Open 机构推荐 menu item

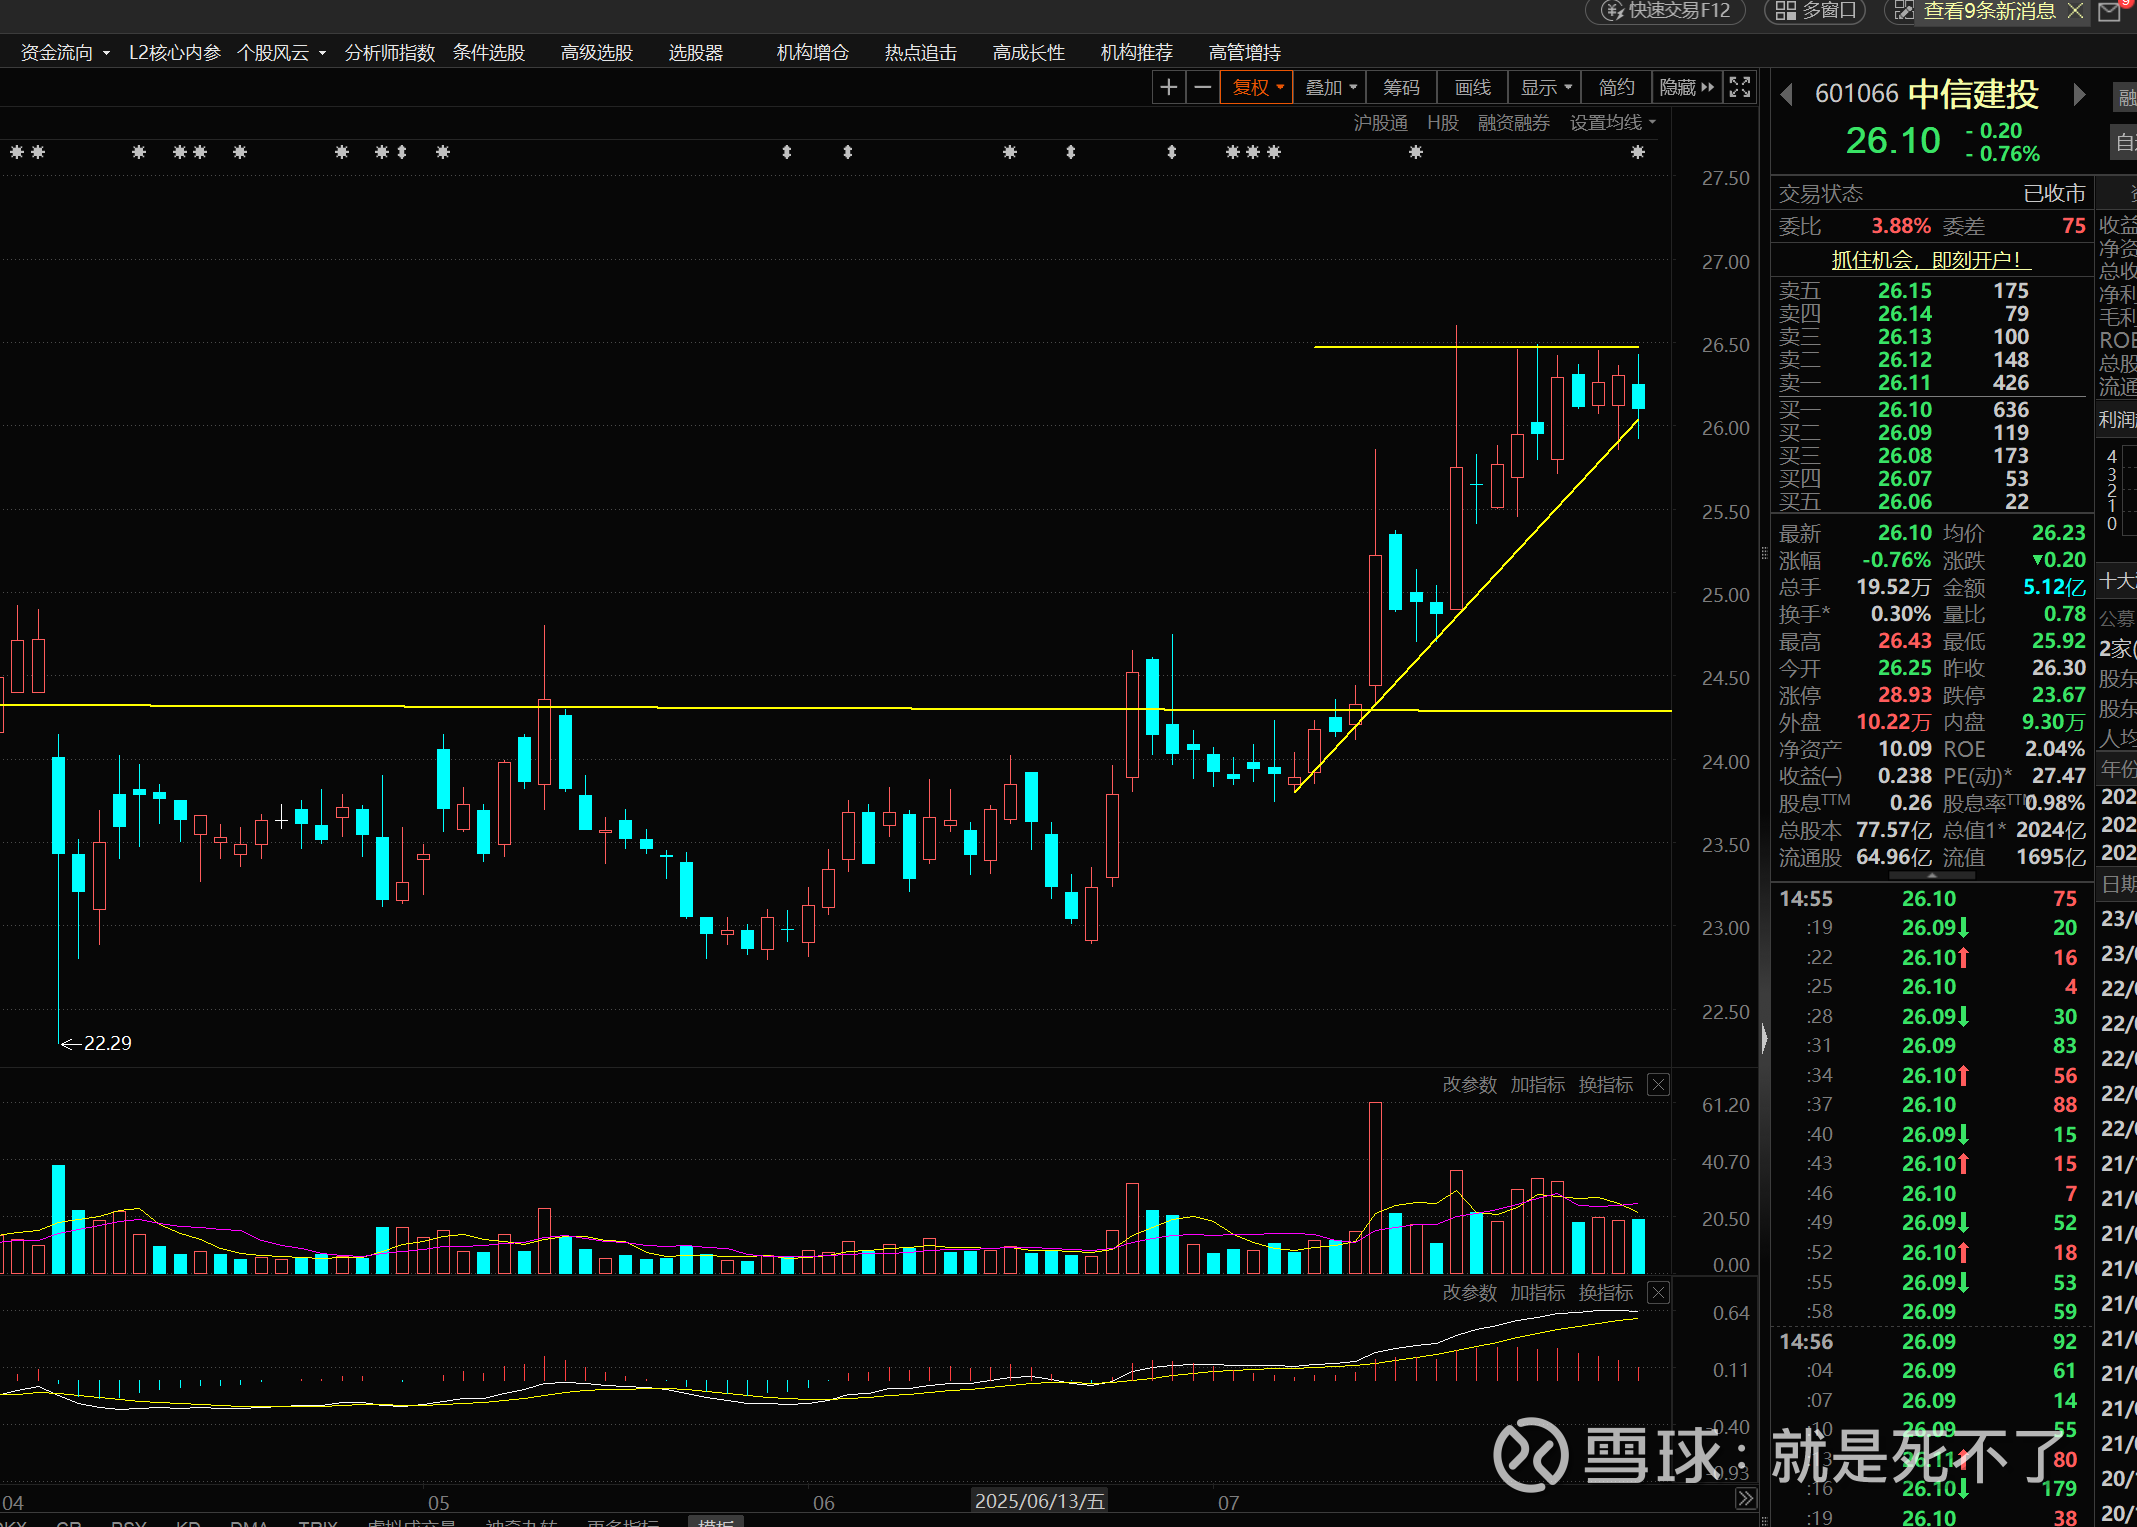(1137, 52)
